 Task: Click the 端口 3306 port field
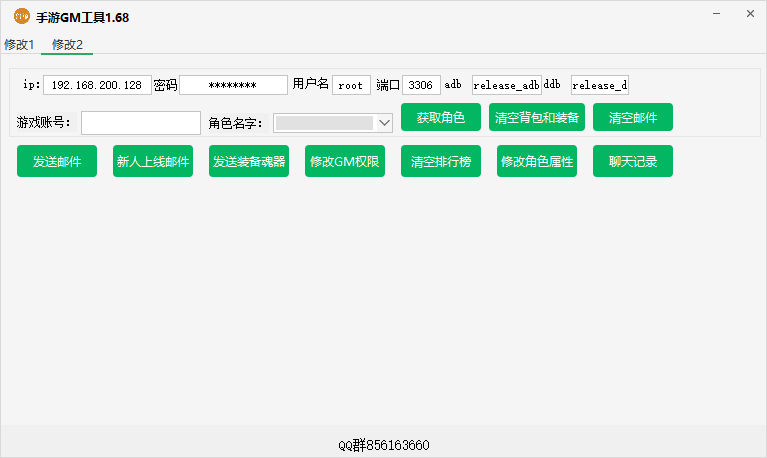421,85
